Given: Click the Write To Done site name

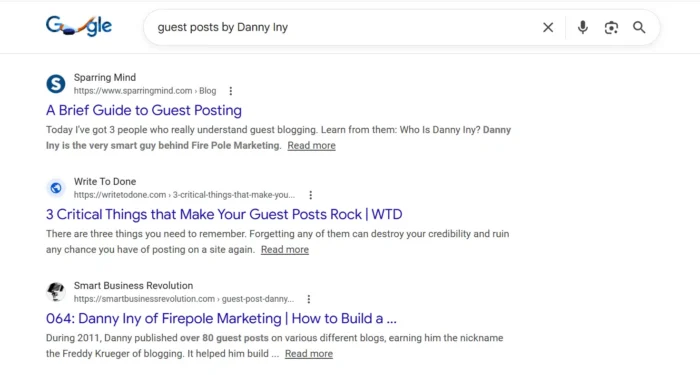Looking at the screenshot, I should point(105,181).
